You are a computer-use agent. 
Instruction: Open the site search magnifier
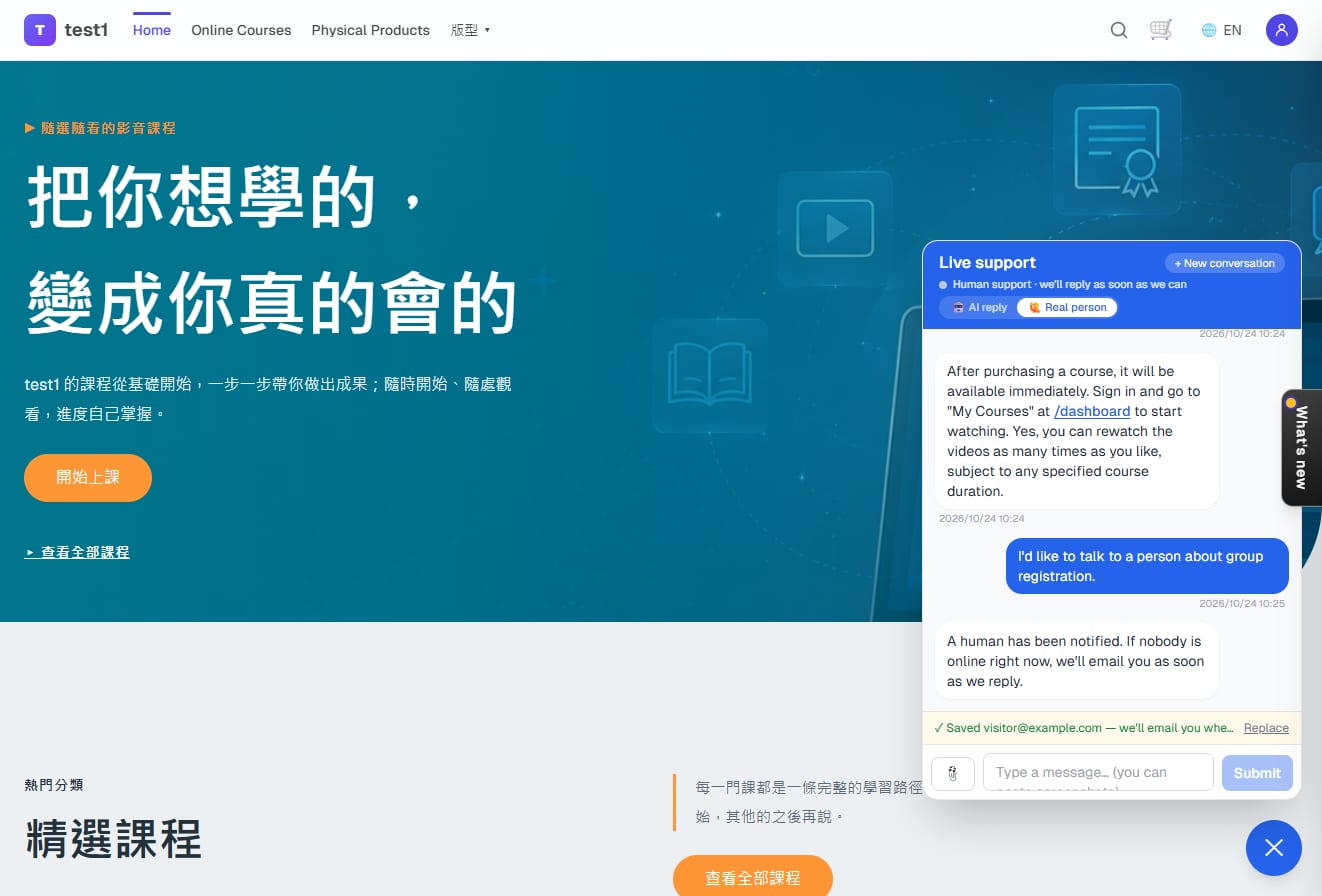point(1119,30)
